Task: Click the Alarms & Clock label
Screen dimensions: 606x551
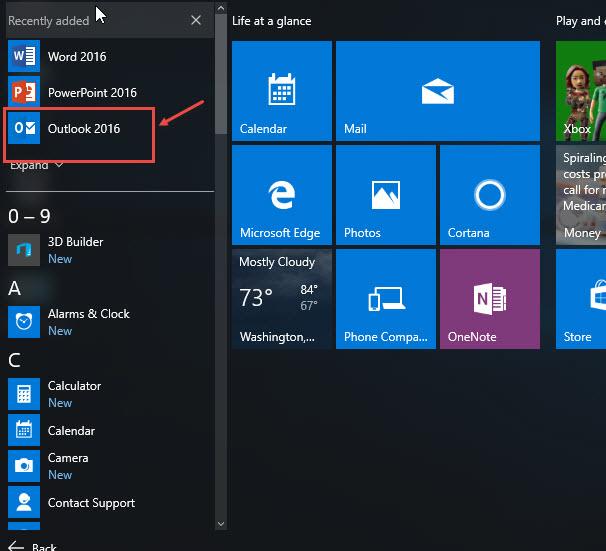Action: tap(89, 314)
